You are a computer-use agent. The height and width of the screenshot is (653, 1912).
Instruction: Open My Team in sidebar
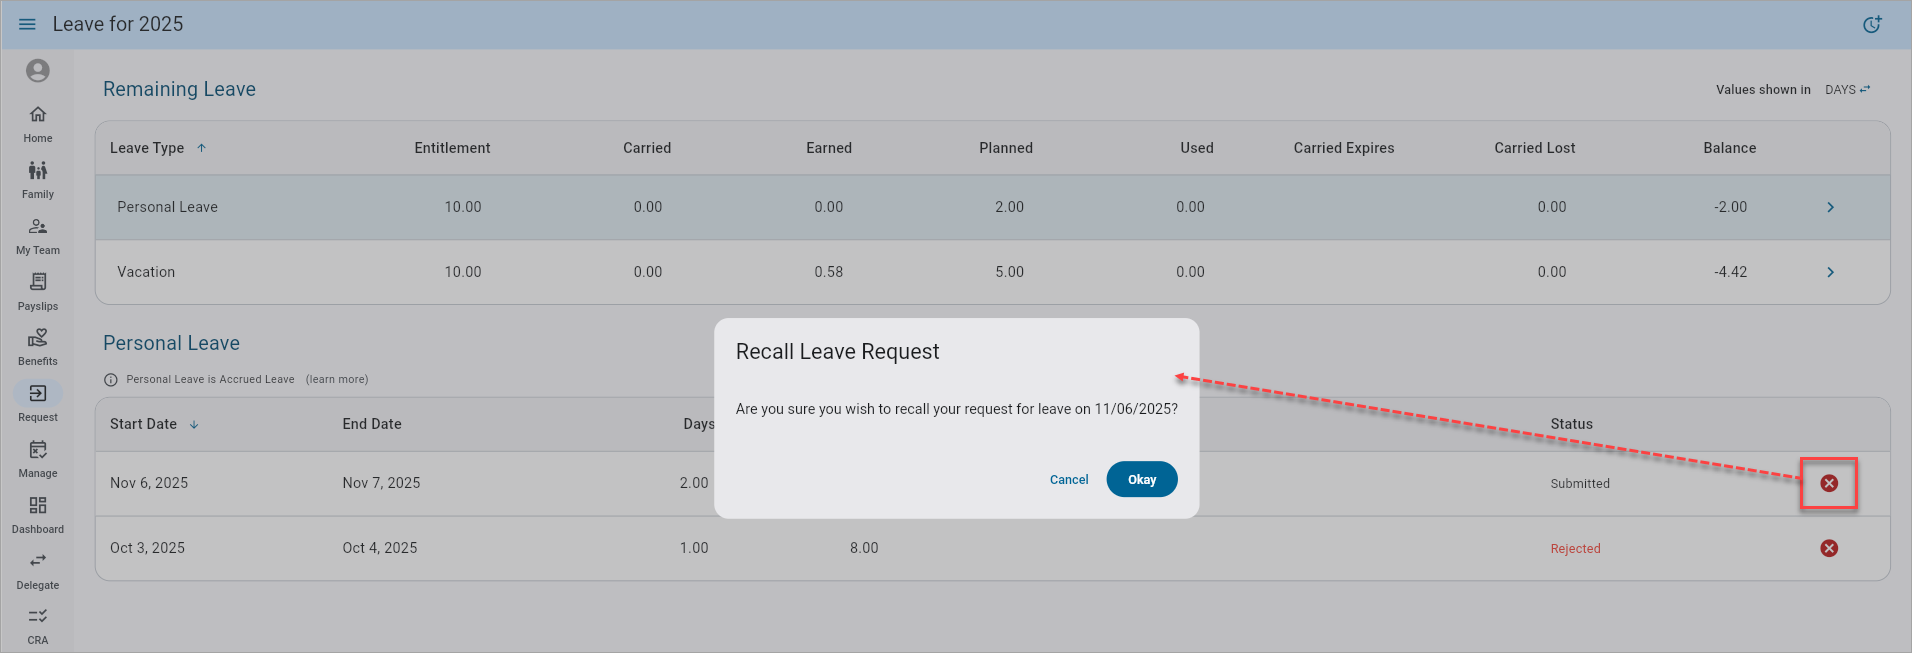point(38,236)
